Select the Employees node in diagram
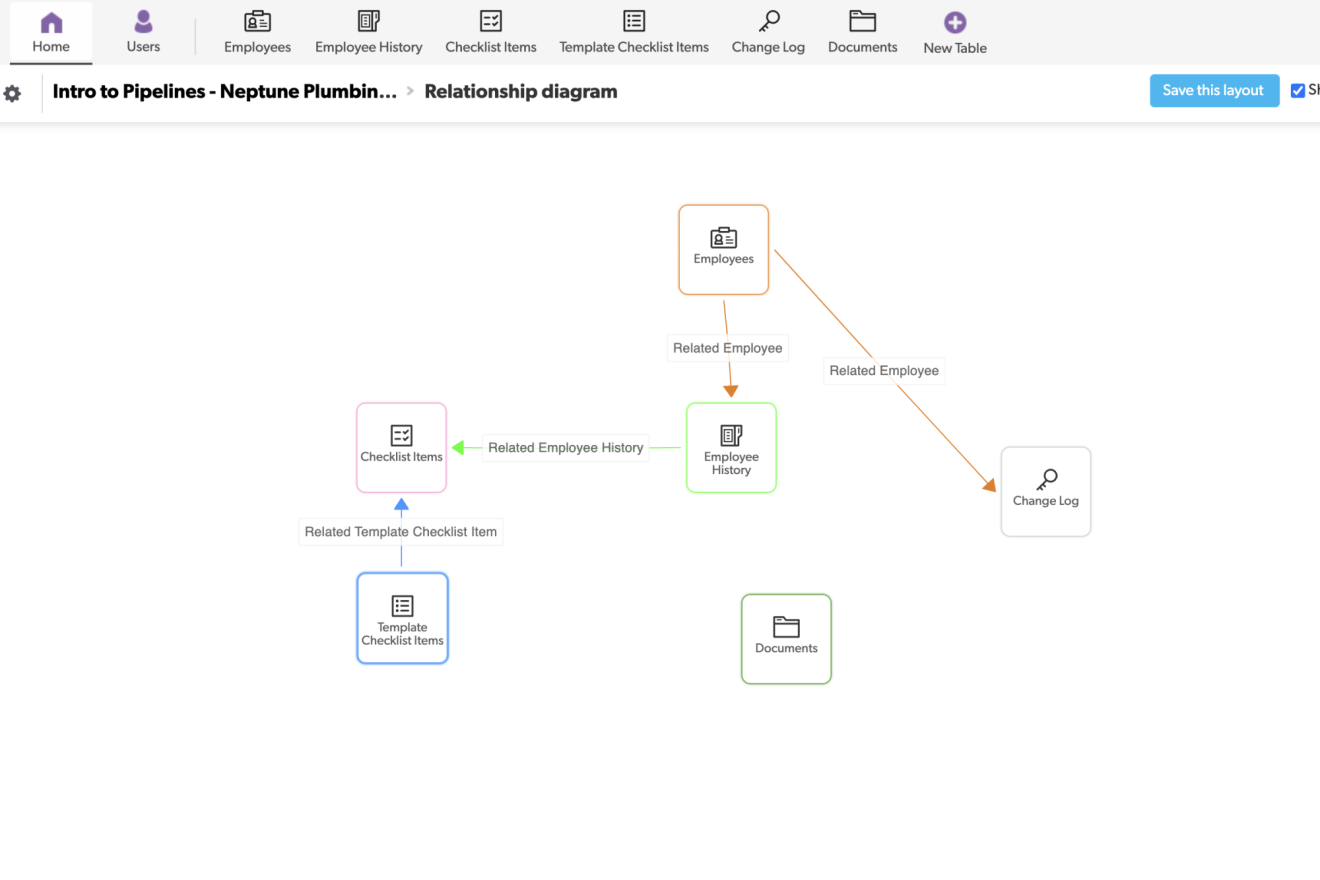The width and height of the screenshot is (1320, 880). [x=723, y=250]
